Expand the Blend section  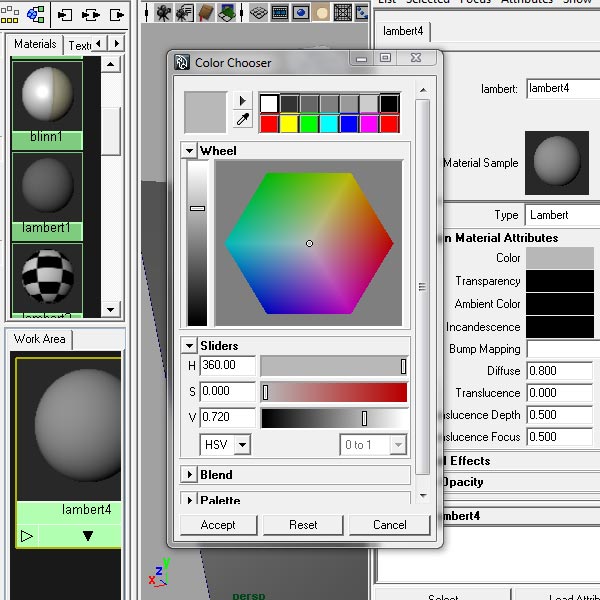(189, 474)
